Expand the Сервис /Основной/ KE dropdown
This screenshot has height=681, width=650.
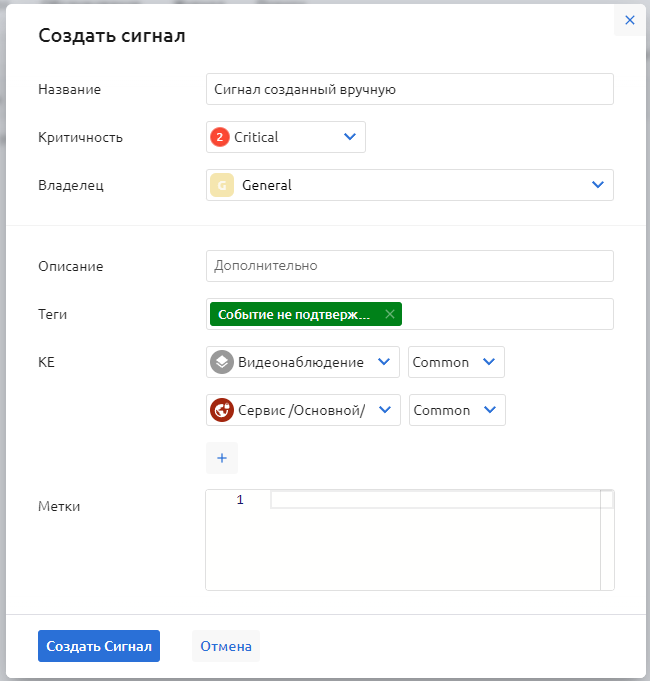tap(383, 410)
